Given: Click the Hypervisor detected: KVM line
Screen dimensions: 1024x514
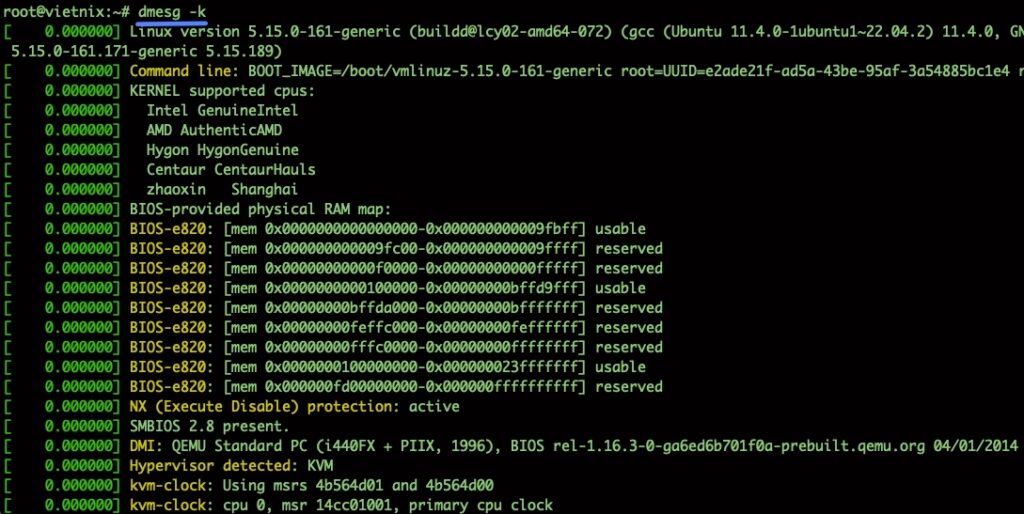Looking at the screenshot, I should [231, 466].
